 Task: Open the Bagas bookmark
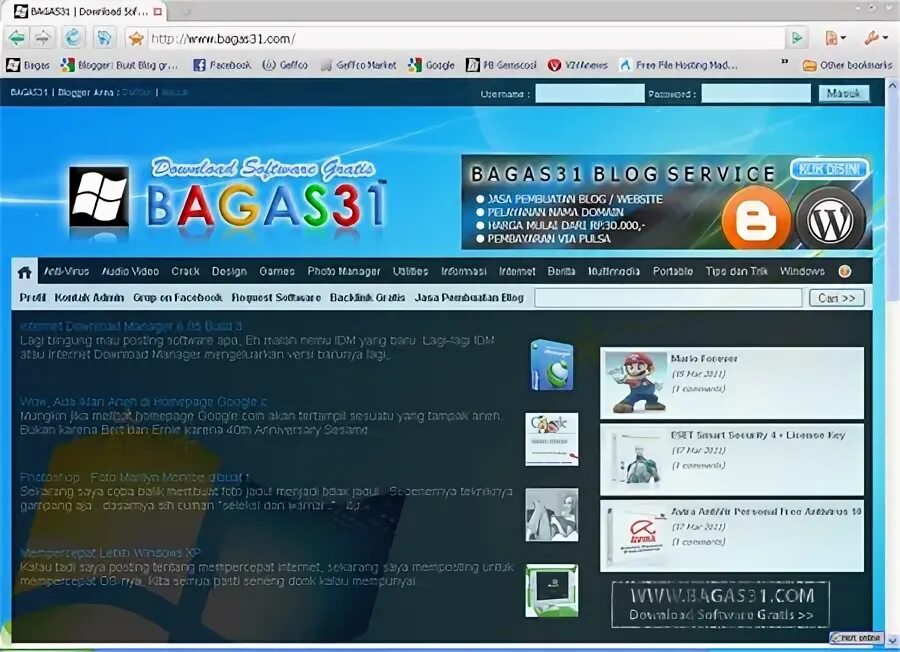[x=28, y=65]
